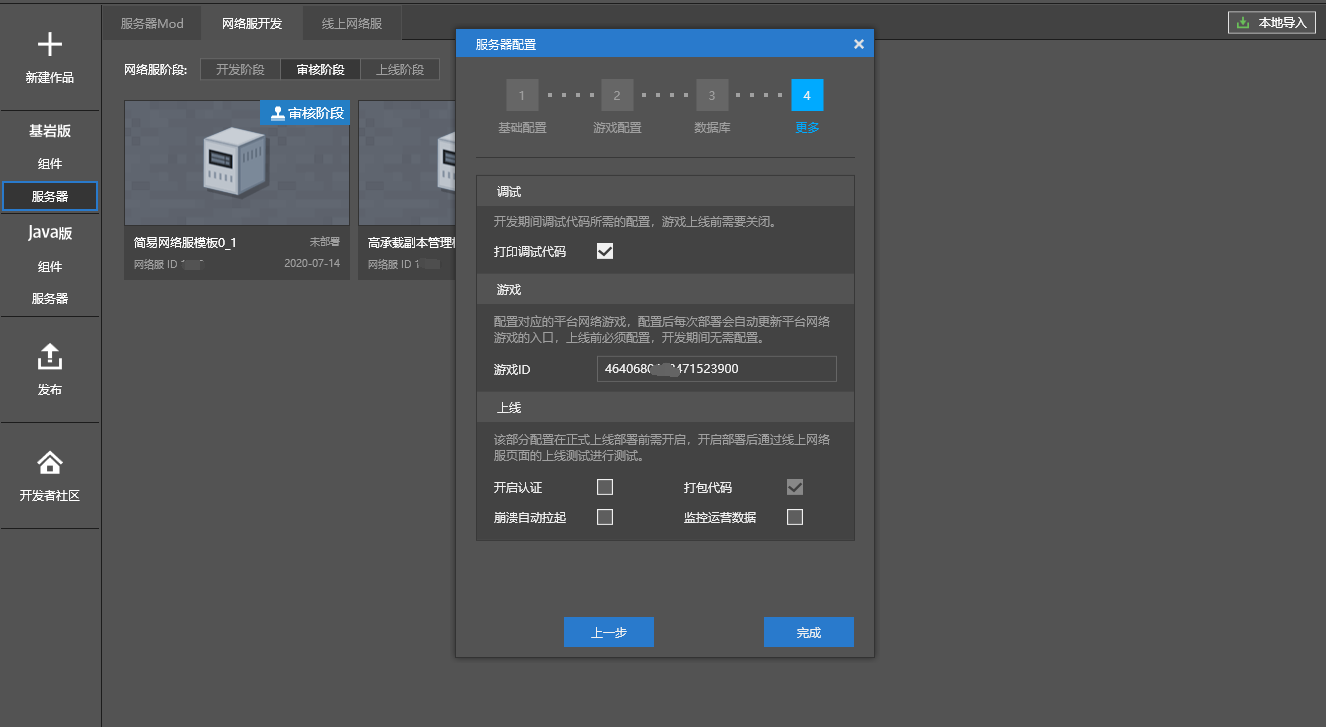Open the 简易网络服模板0_1 server thumbnail
The width and height of the screenshot is (1326, 727).
click(x=237, y=163)
